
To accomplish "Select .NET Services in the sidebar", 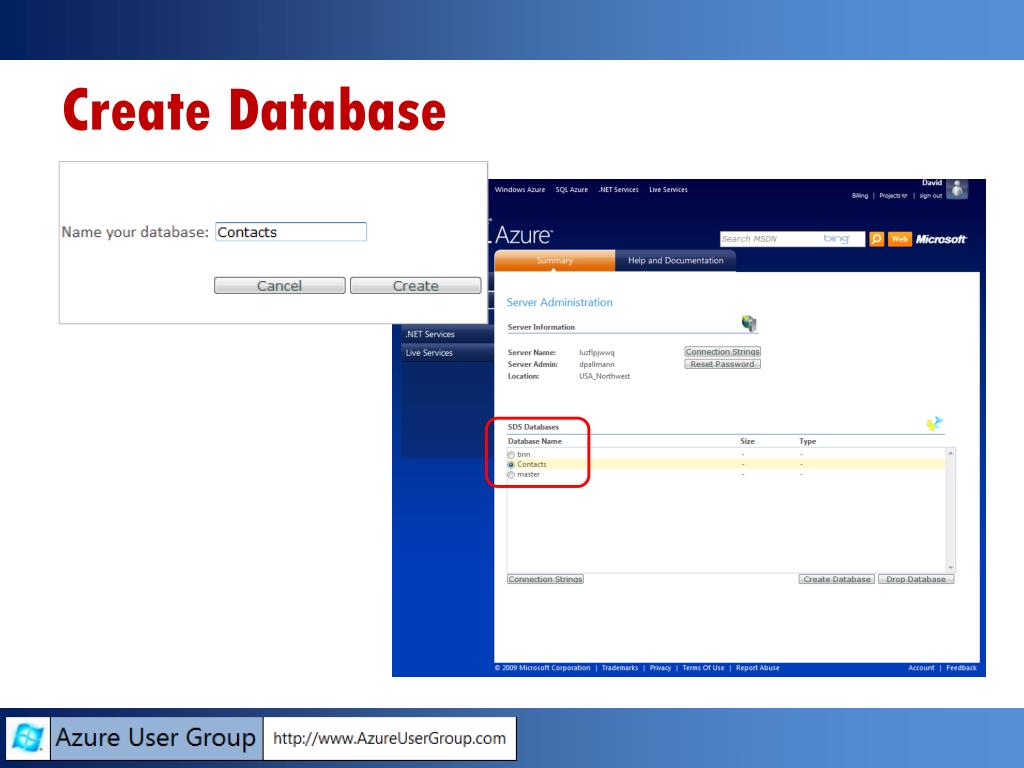I will click(x=447, y=334).
